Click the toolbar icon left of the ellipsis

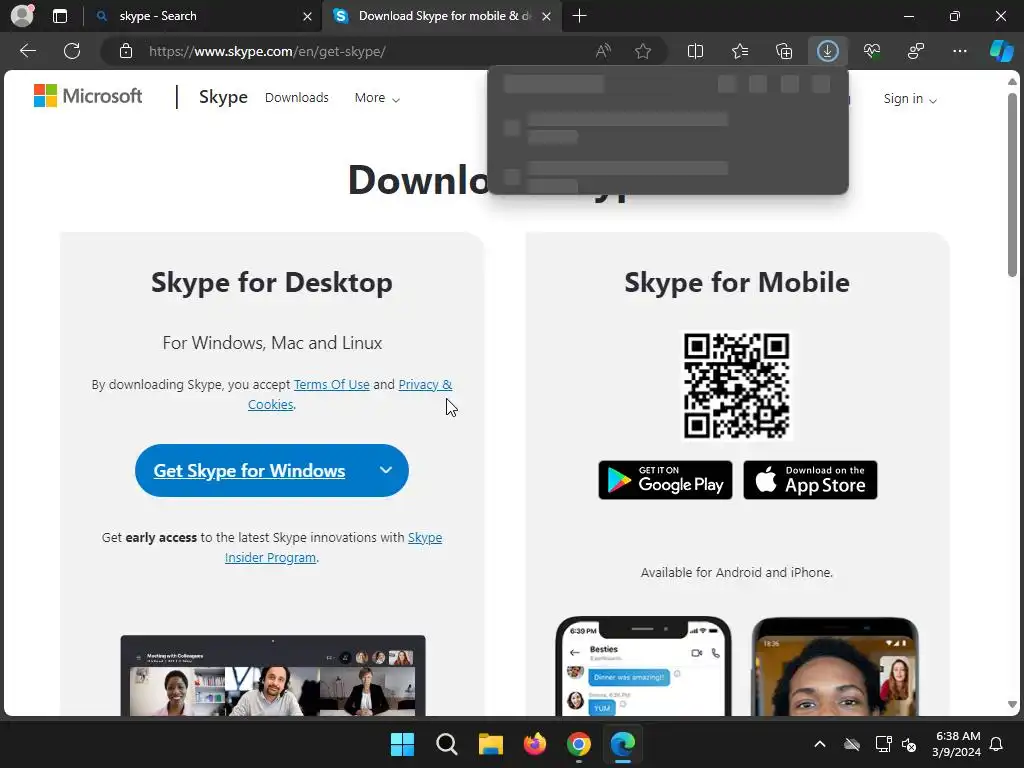point(916,51)
